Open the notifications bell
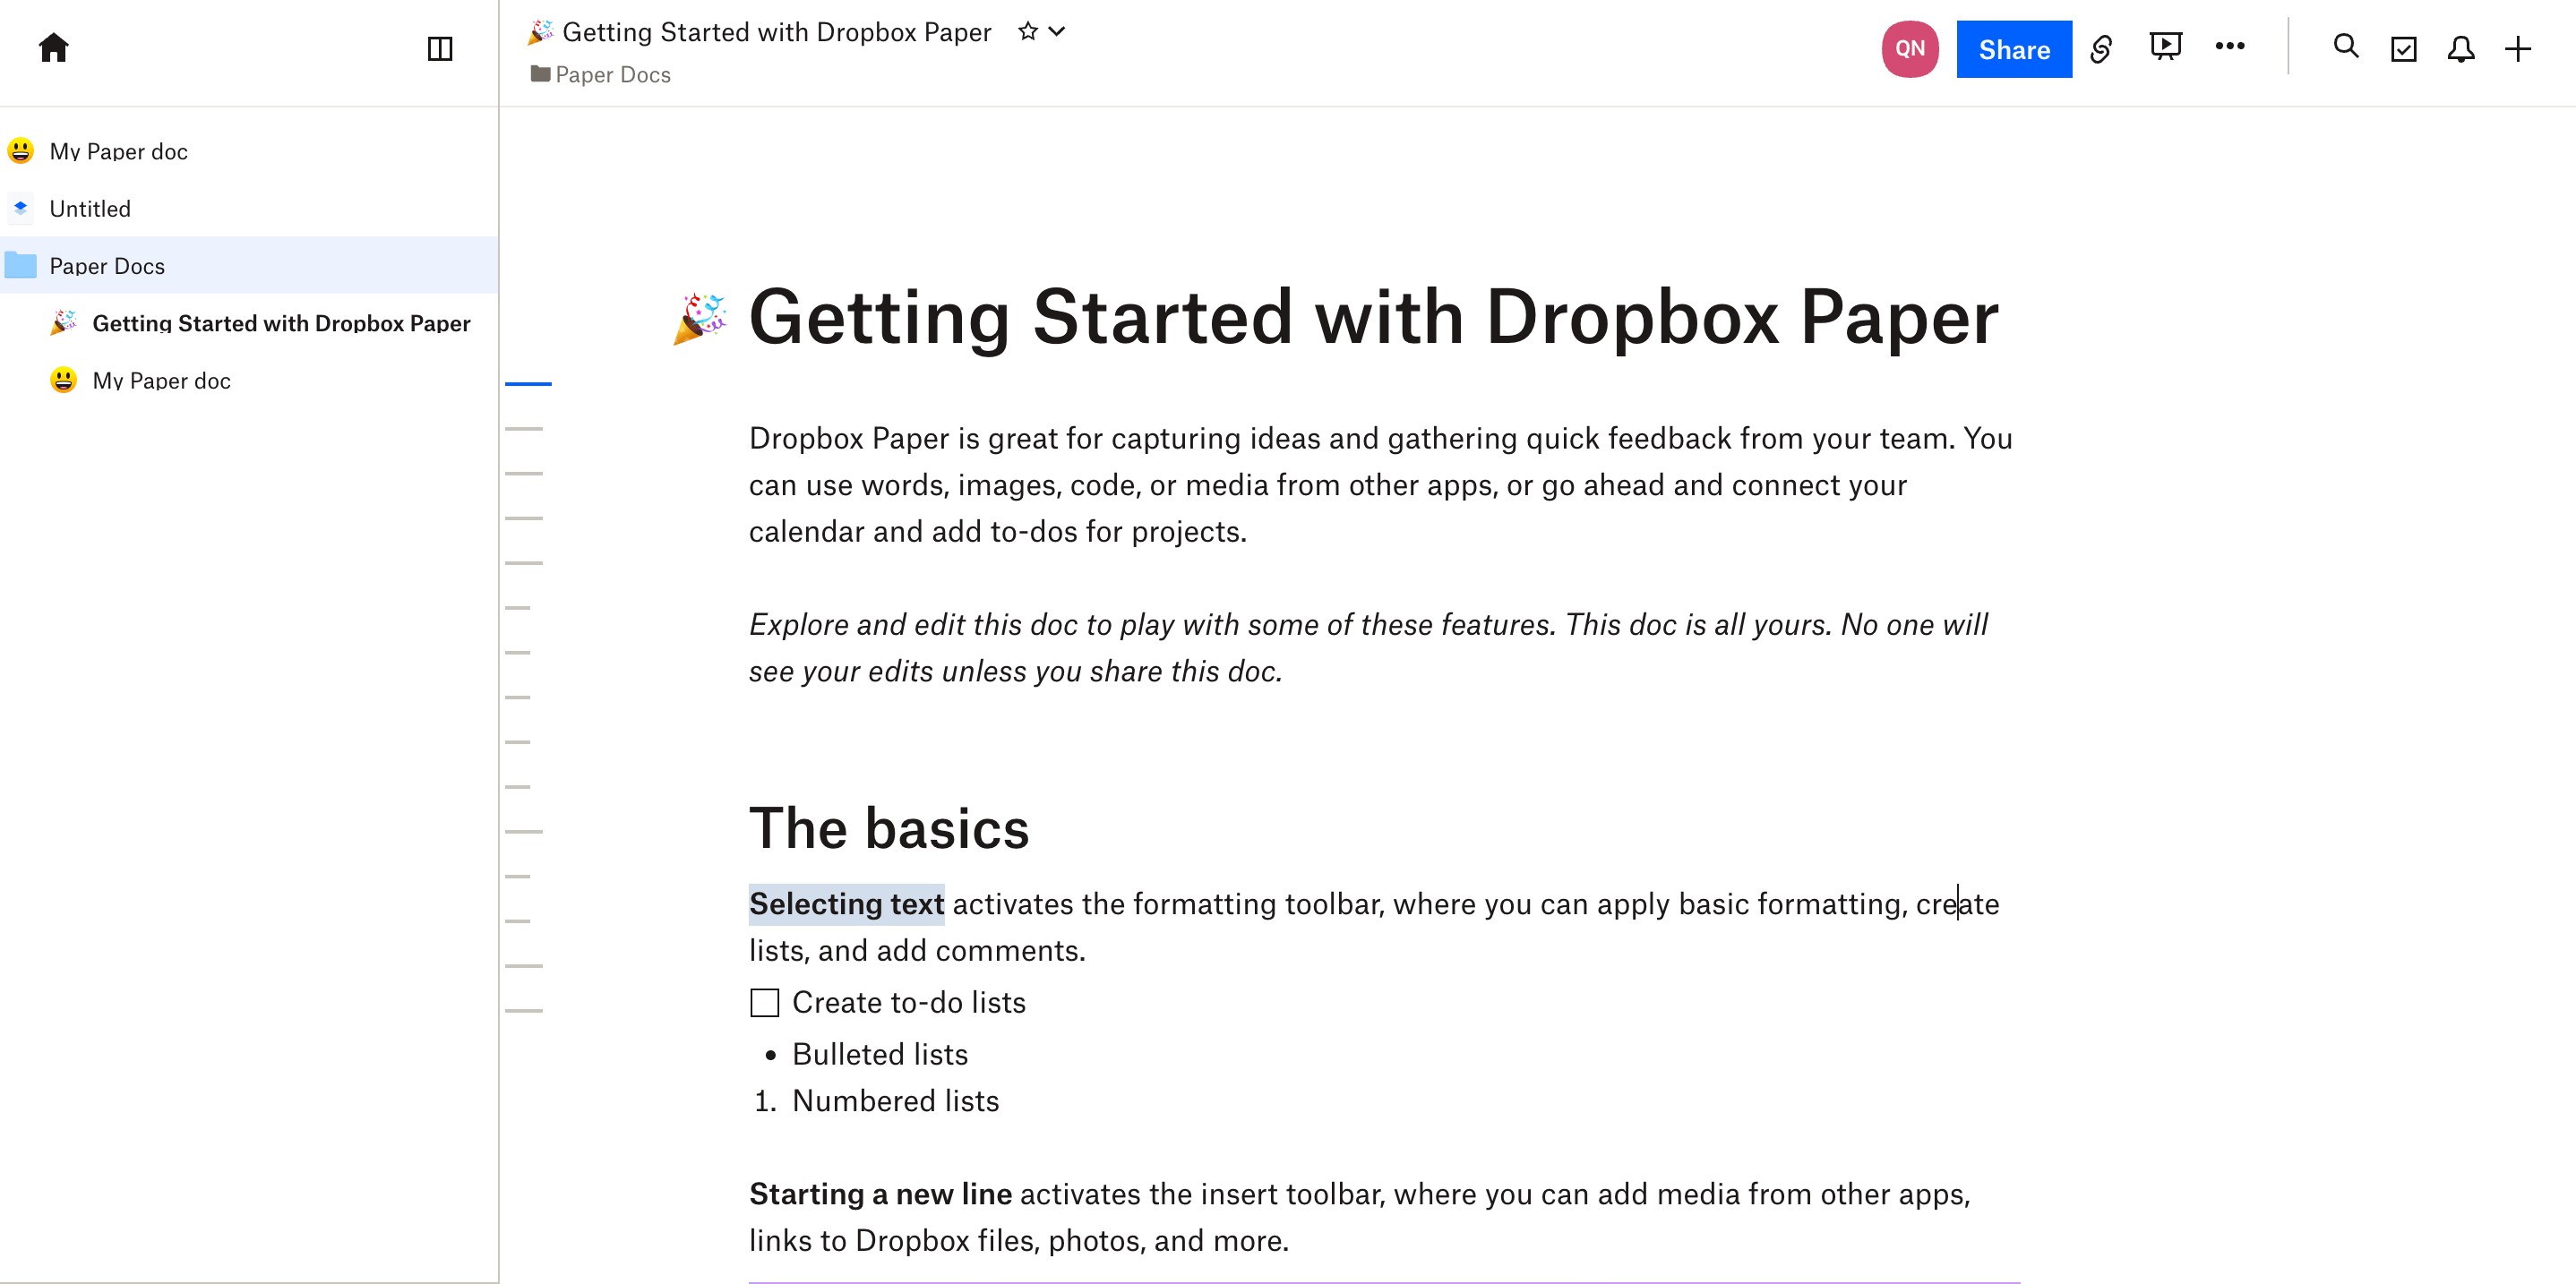The width and height of the screenshot is (2576, 1284). [x=2461, y=49]
